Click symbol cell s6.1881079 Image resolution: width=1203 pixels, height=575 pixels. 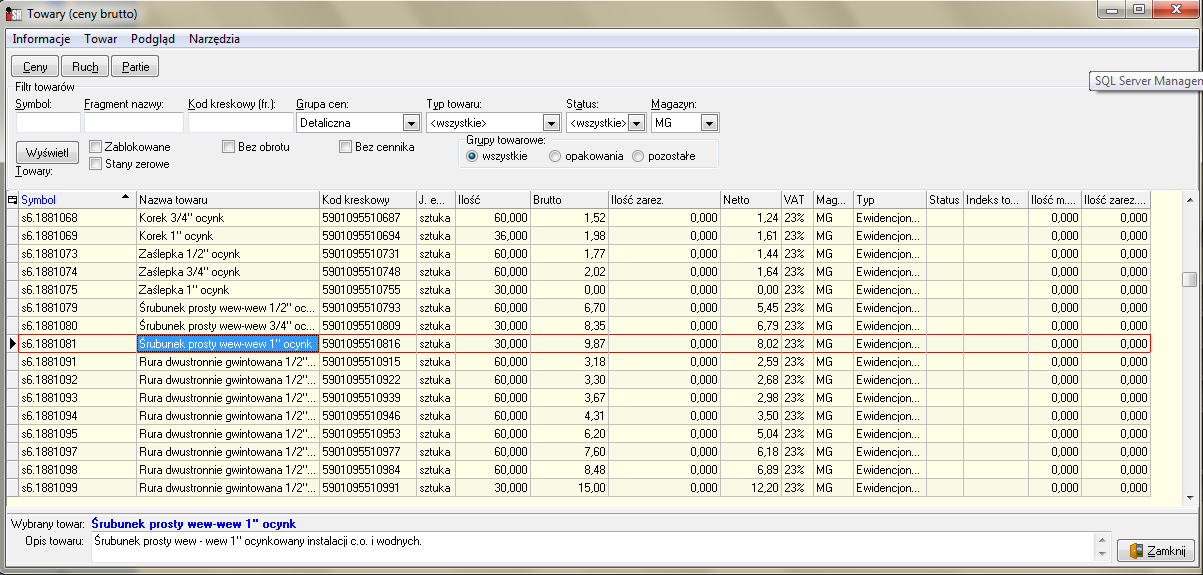click(77, 307)
